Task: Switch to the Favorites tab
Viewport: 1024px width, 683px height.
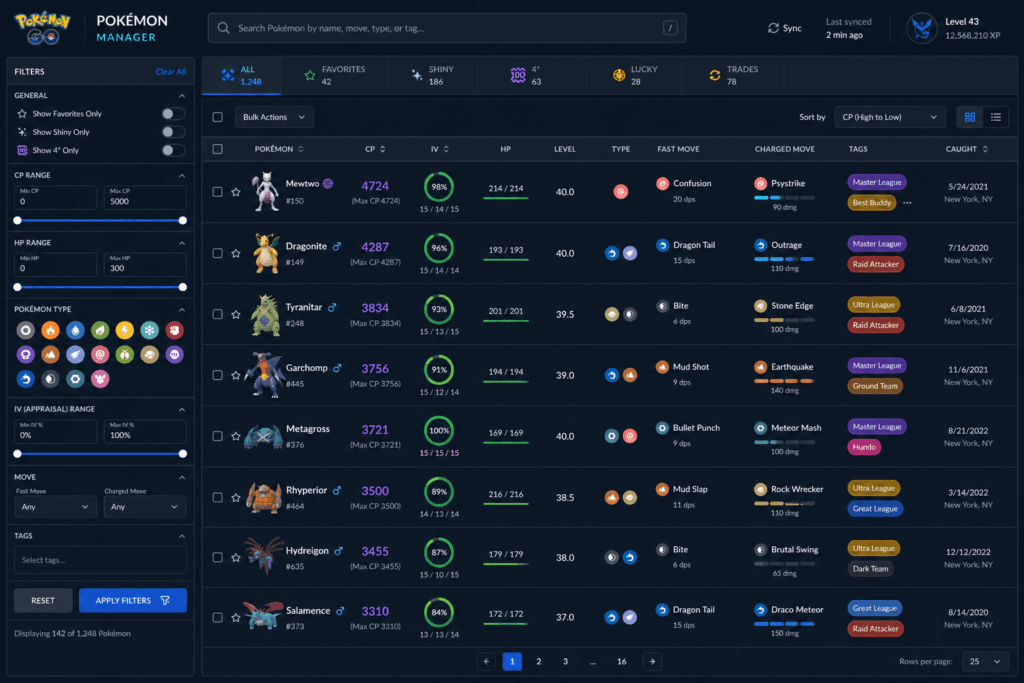Action: pyautogui.click(x=334, y=76)
